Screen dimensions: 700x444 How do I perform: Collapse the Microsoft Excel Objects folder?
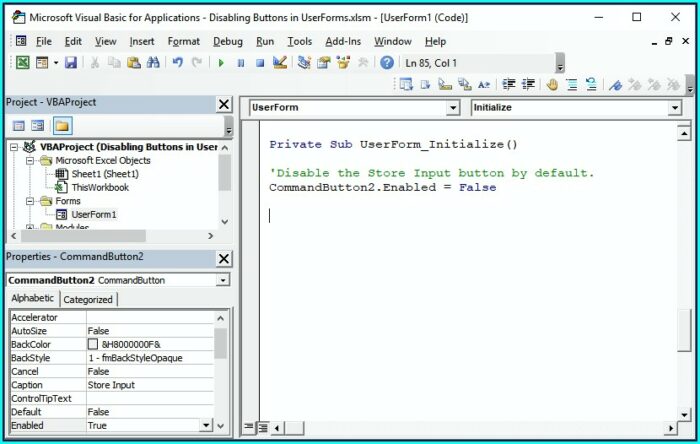coord(30,161)
